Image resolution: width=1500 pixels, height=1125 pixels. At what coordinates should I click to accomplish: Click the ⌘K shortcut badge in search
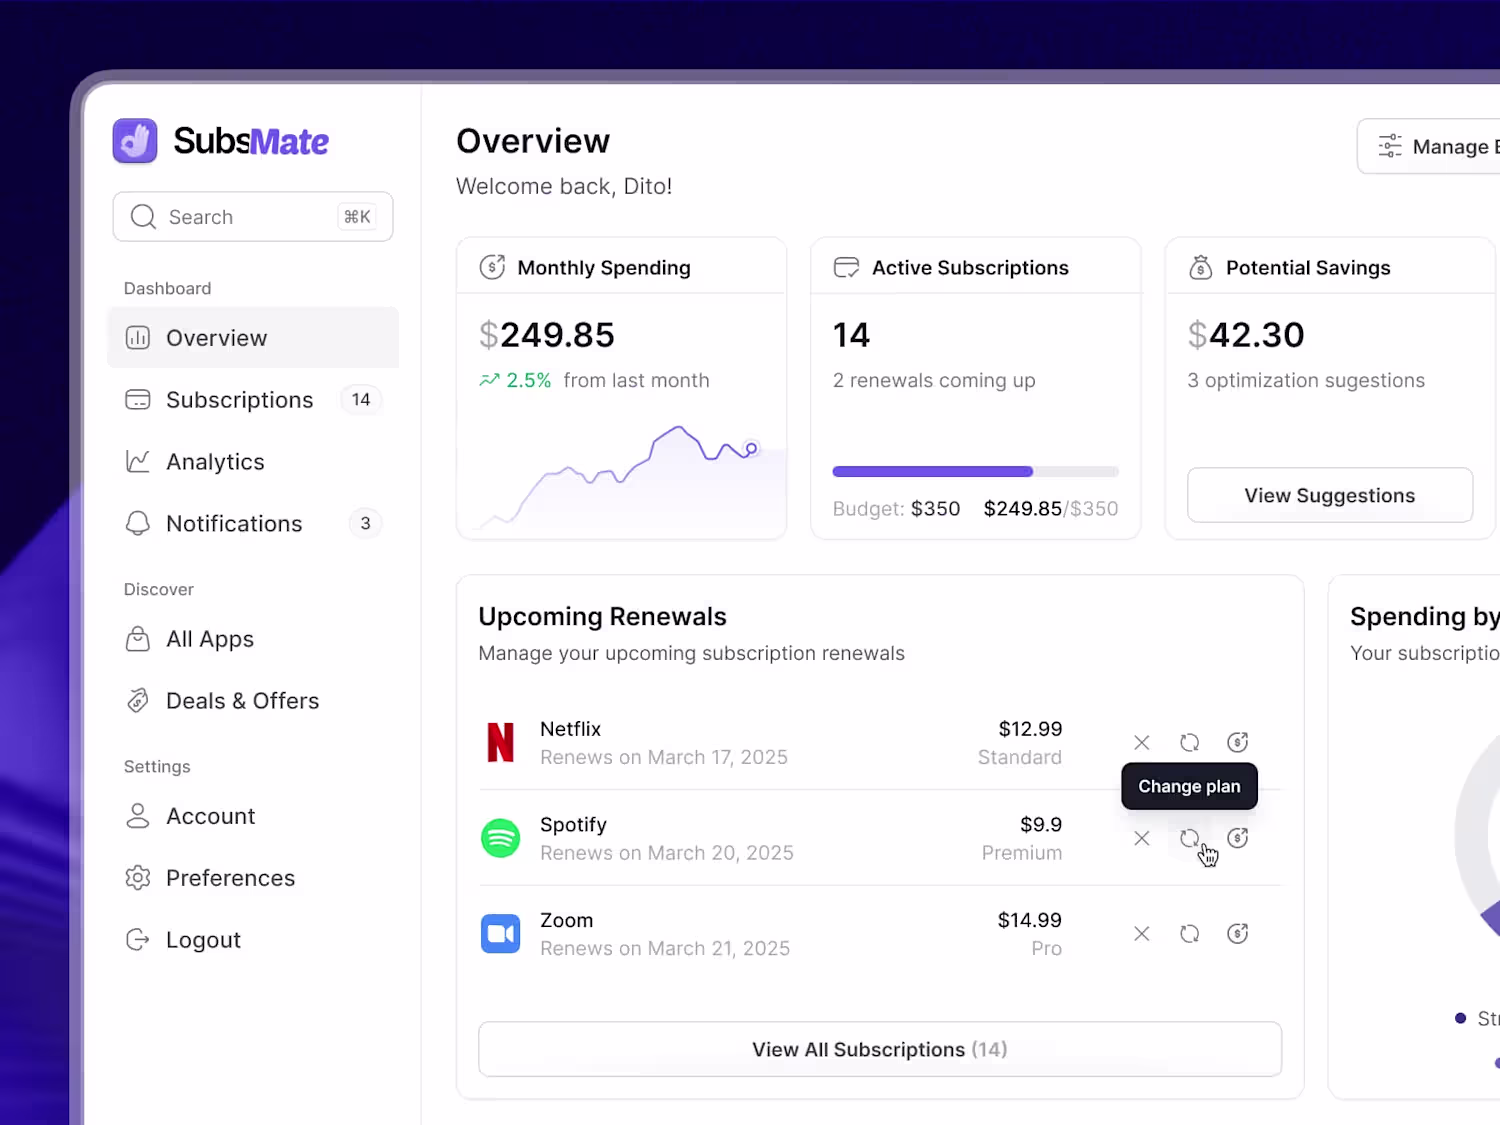pyautogui.click(x=357, y=217)
